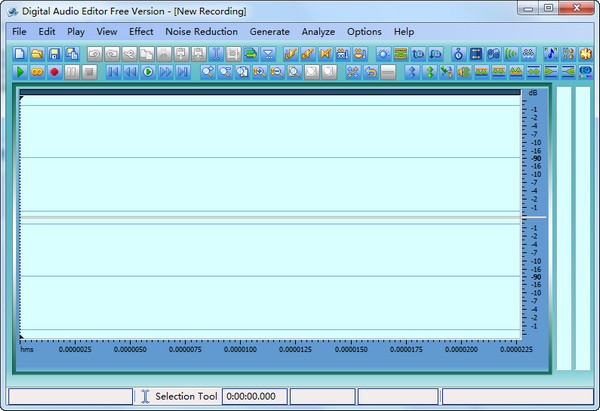
Task: Click the New file icon
Action: [20, 53]
